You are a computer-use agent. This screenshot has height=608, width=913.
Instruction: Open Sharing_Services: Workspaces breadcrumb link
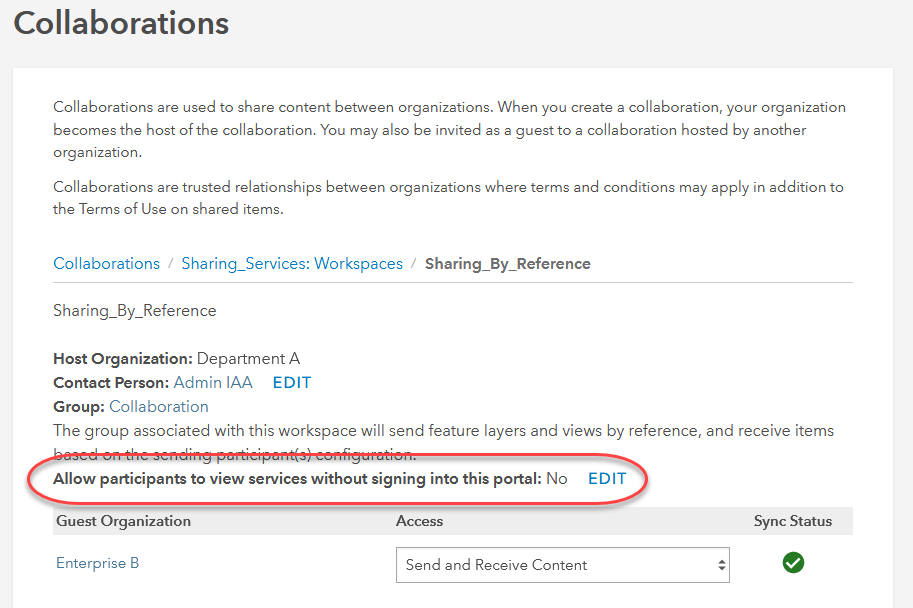click(292, 264)
